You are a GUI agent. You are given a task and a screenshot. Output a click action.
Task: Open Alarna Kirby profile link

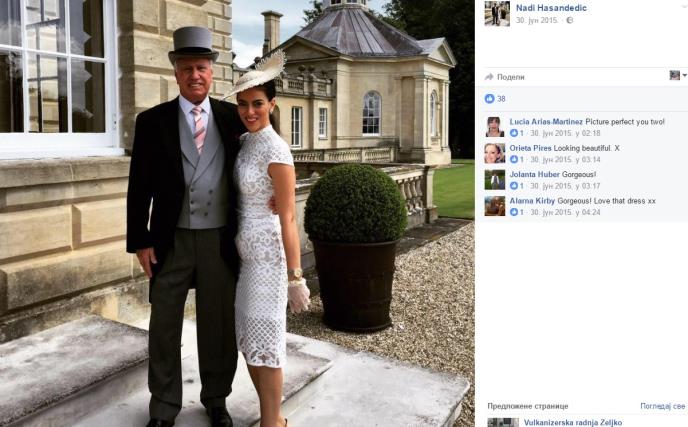coord(532,201)
